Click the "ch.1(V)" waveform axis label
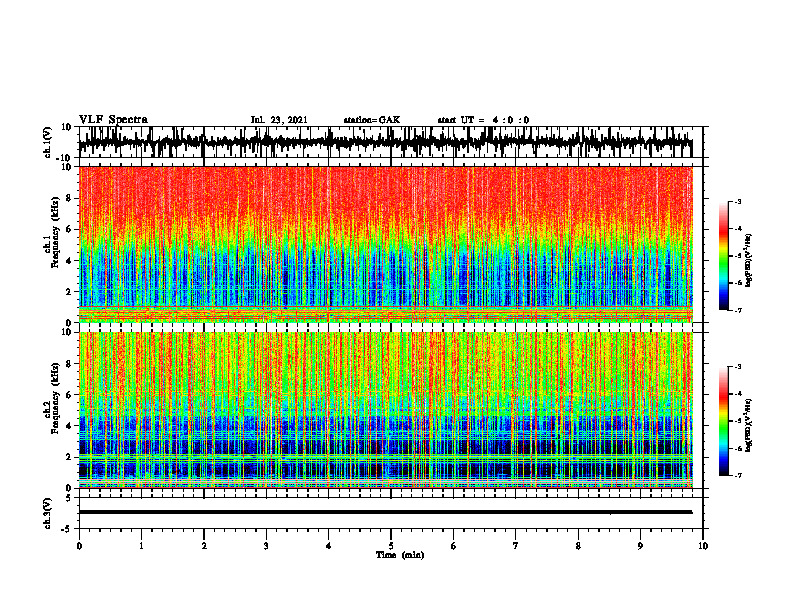This screenshot has width=792, height=612. coord(48,142)
